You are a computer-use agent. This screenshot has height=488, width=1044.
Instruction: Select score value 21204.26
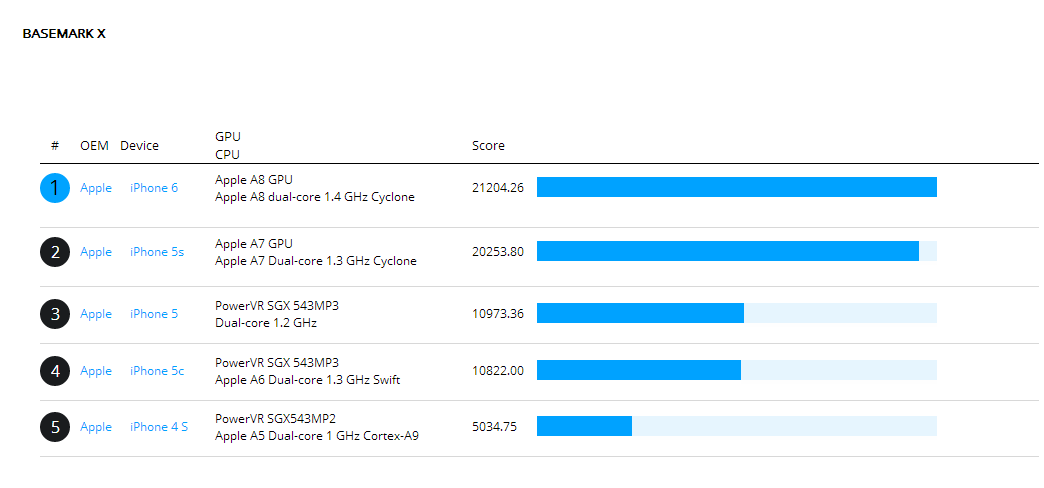click(x=498, y=188)
